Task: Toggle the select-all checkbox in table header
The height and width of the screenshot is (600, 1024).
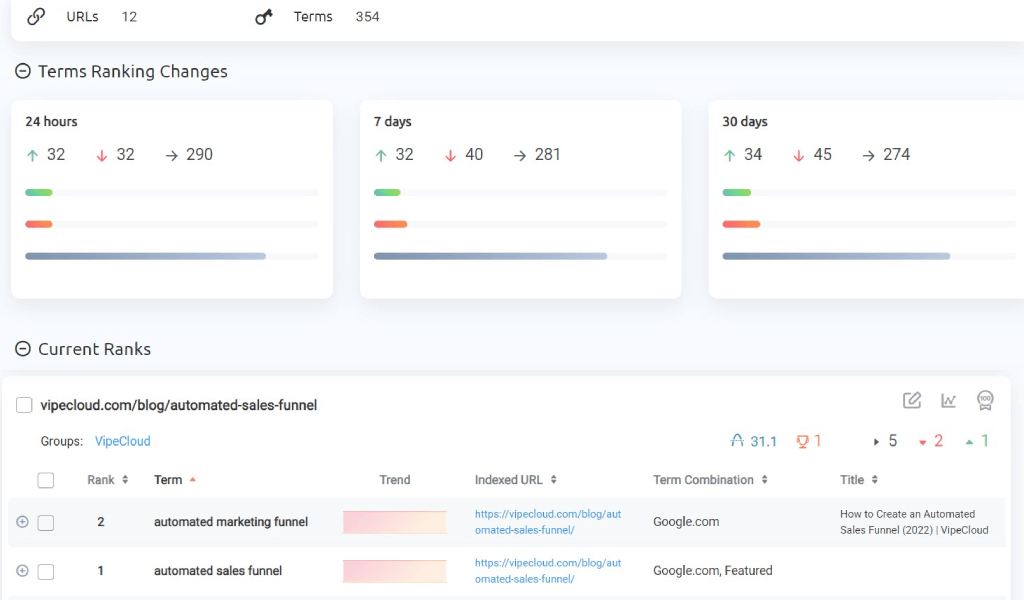Action: click(46, 481)
